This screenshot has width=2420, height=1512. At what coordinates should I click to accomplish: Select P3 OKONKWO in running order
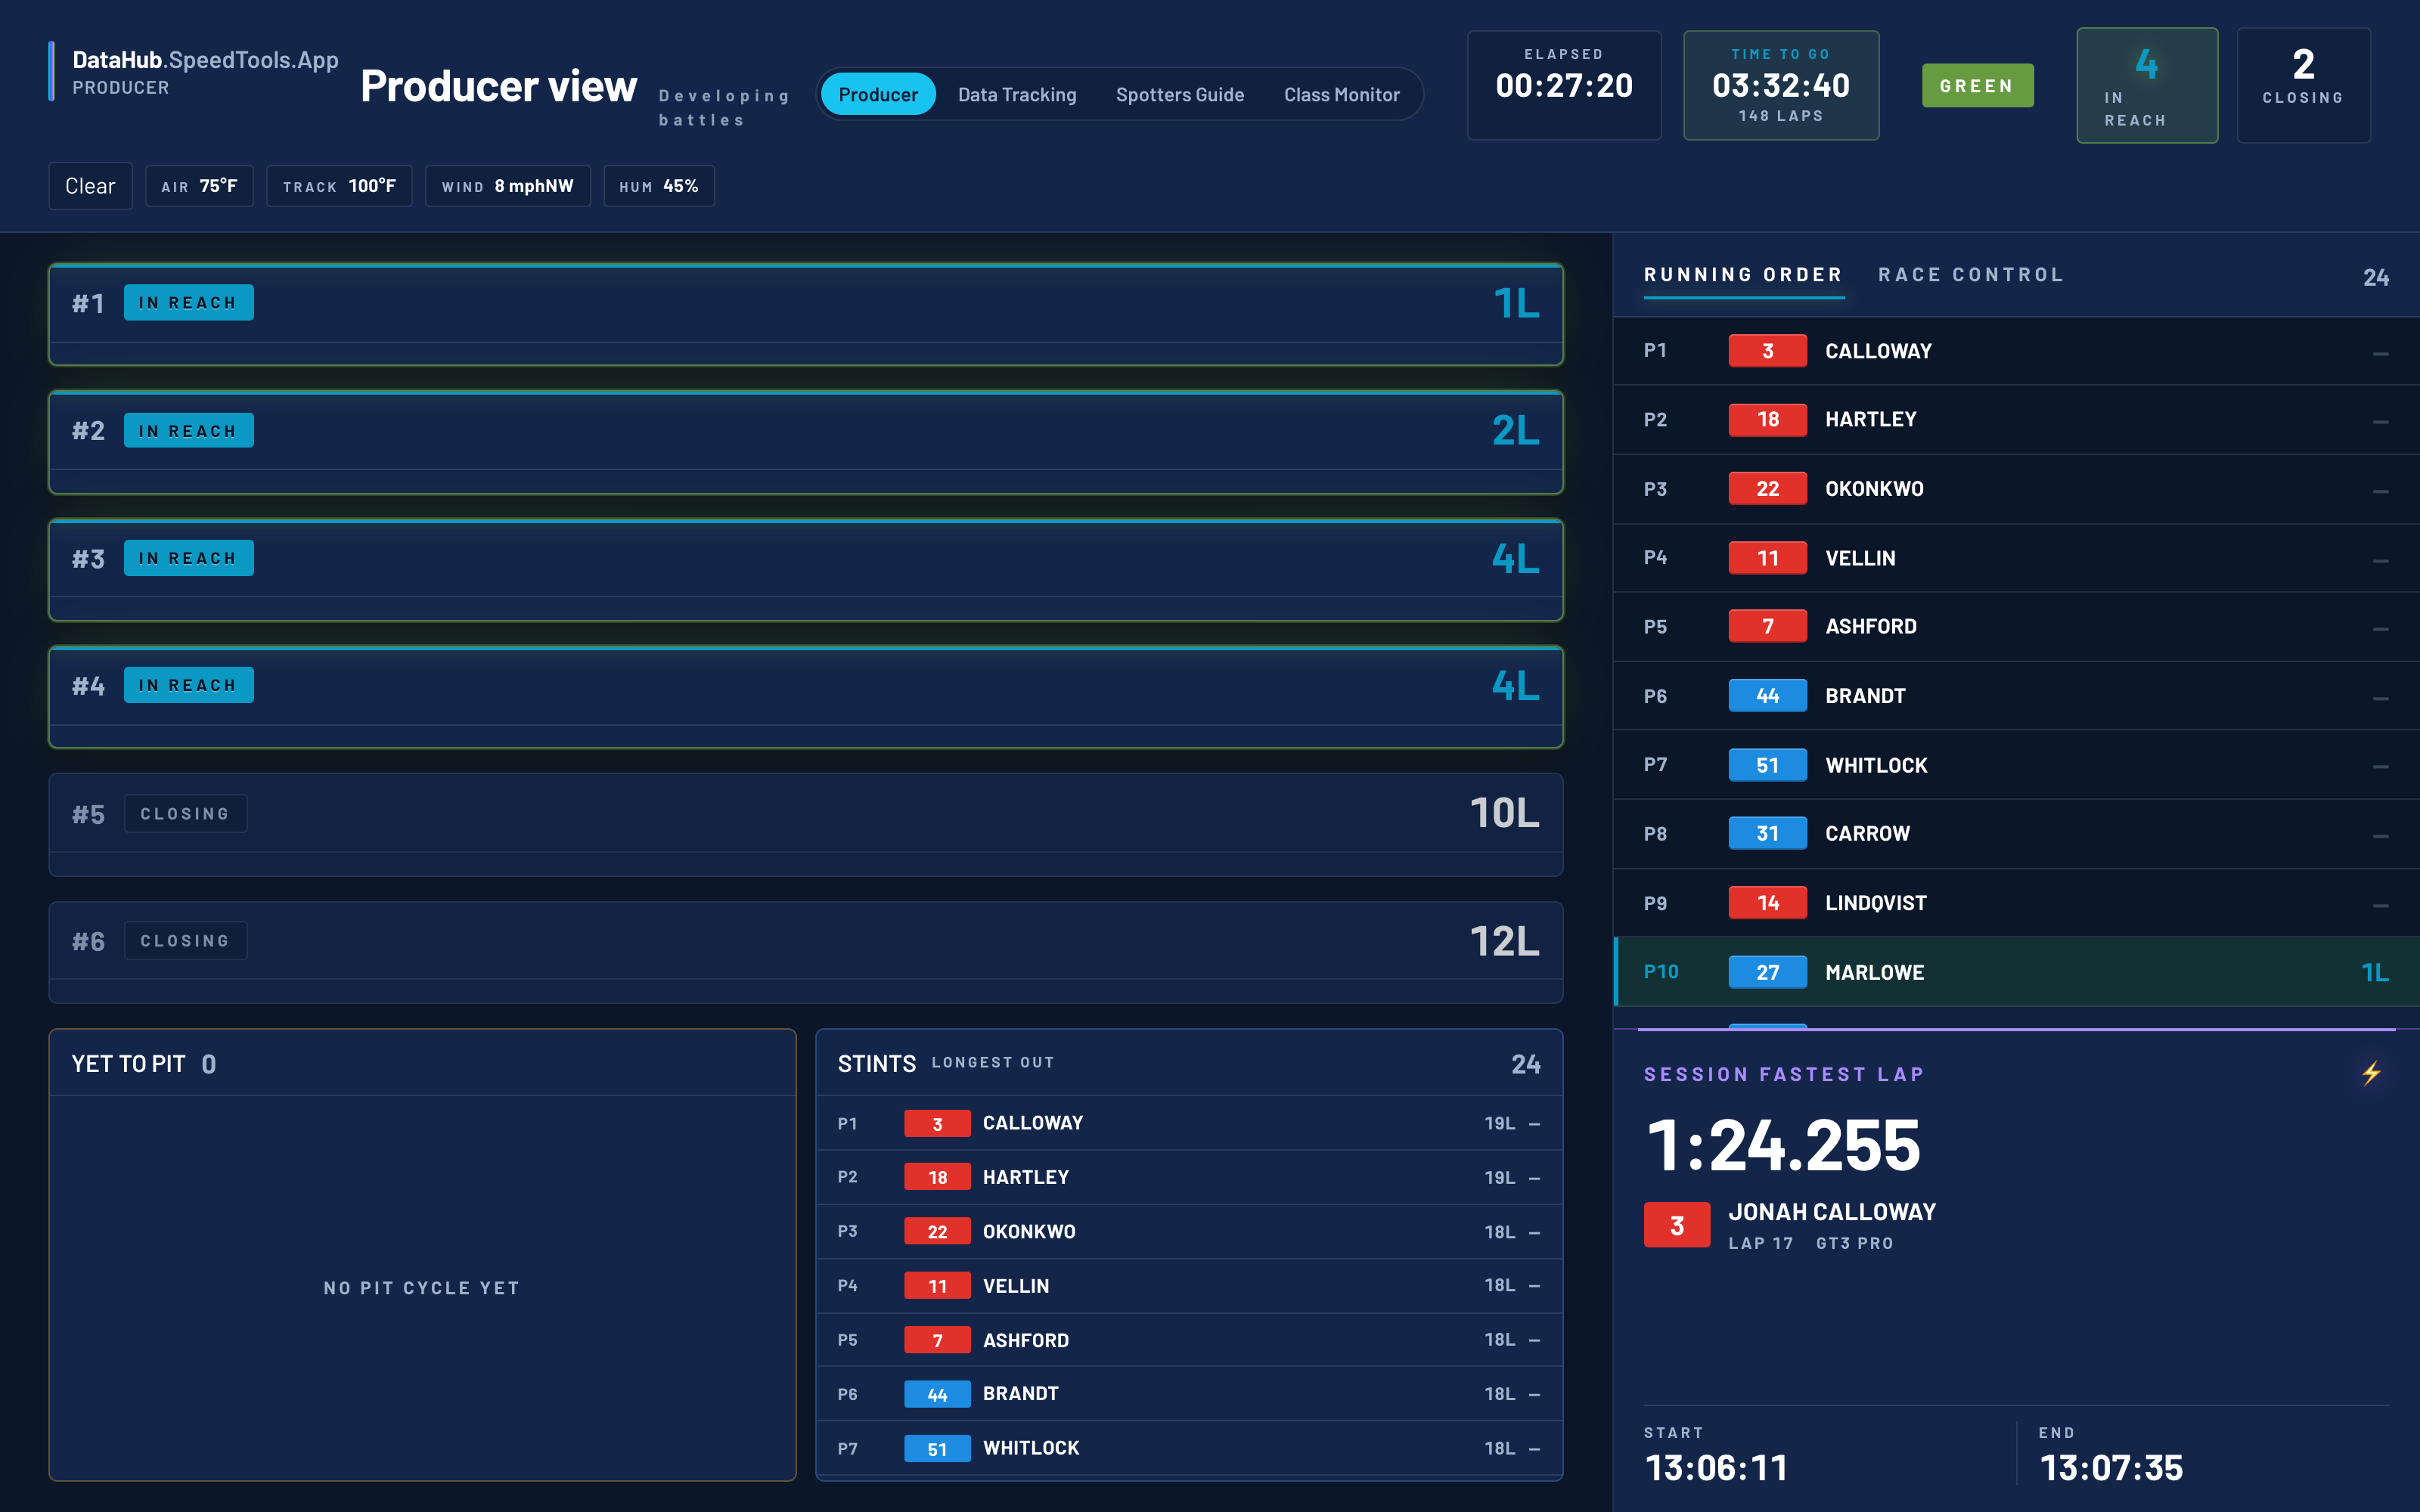point(2016,489)
